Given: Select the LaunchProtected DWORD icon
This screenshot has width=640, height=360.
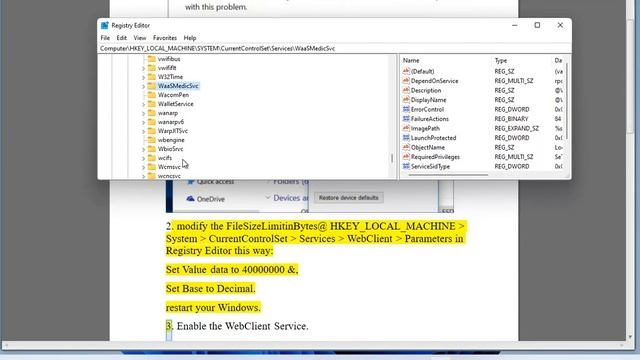Looking at the screenshot, I should [406, 138].
